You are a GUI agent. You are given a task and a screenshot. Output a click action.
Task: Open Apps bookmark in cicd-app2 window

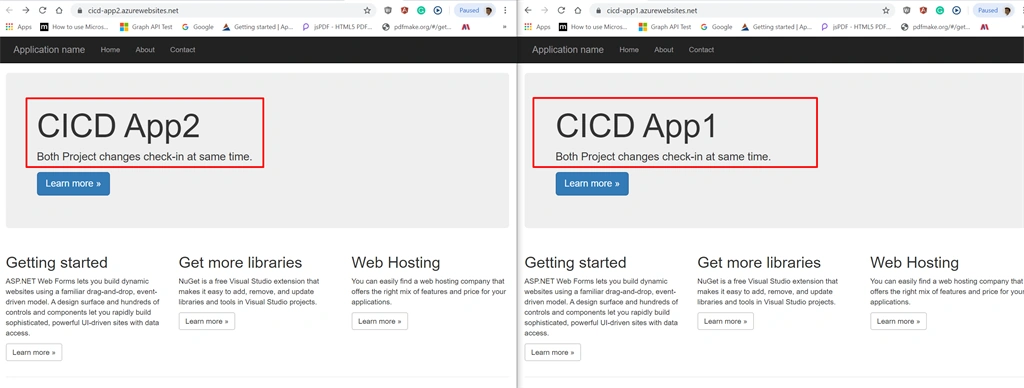click(x=18, y=27)
